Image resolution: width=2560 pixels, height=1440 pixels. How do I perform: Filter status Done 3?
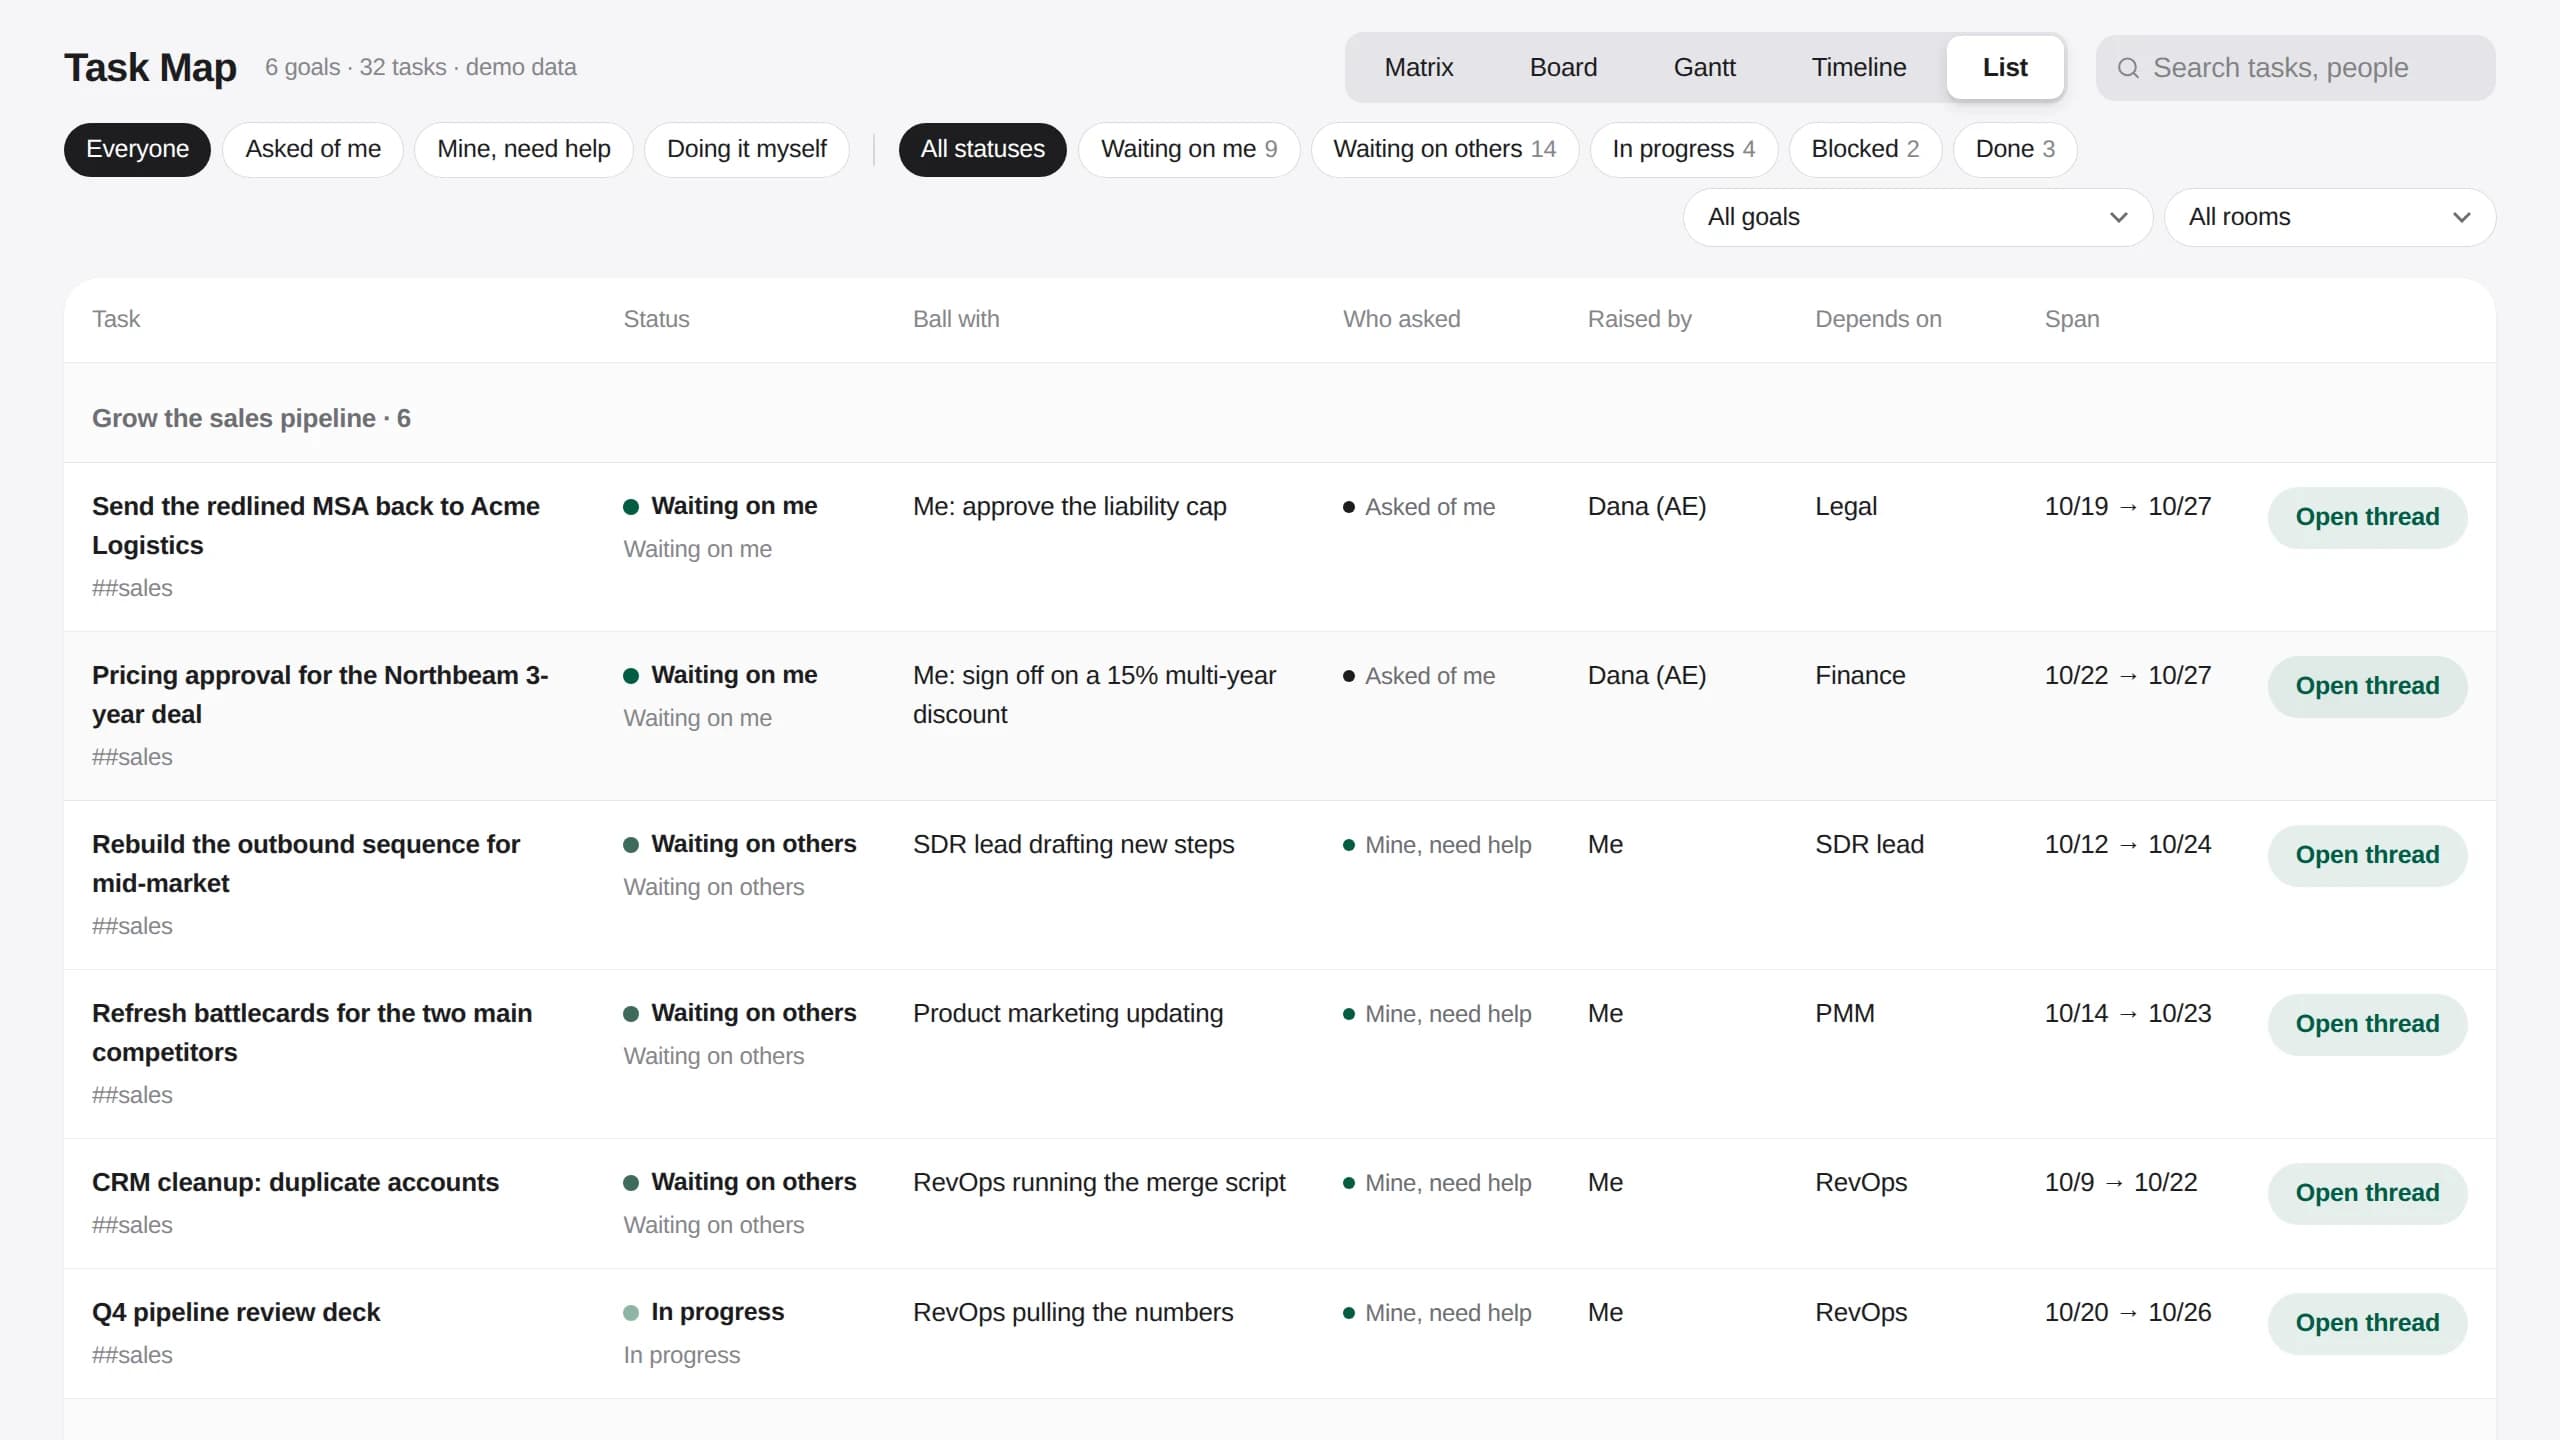(2015, 149)
